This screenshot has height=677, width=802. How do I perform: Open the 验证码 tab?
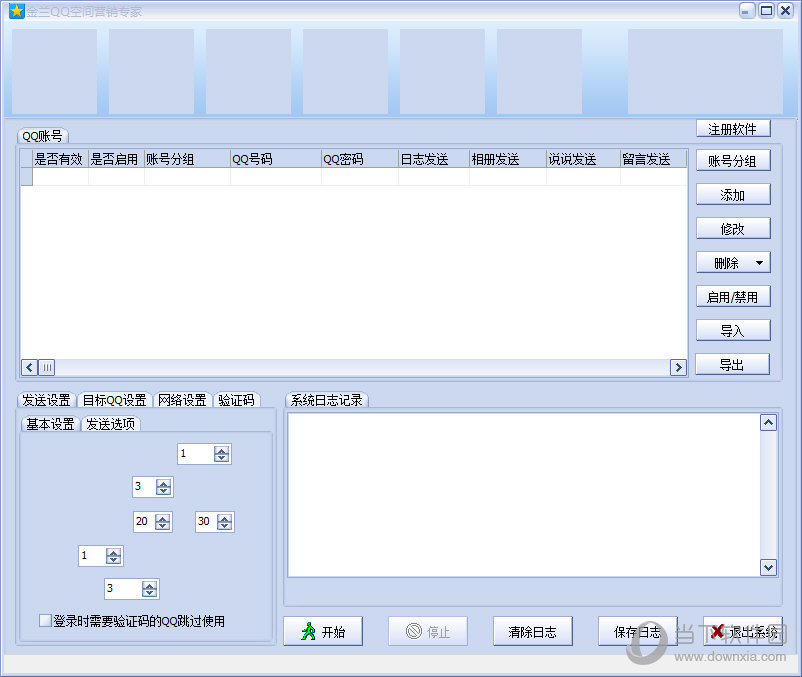(236, 399)
